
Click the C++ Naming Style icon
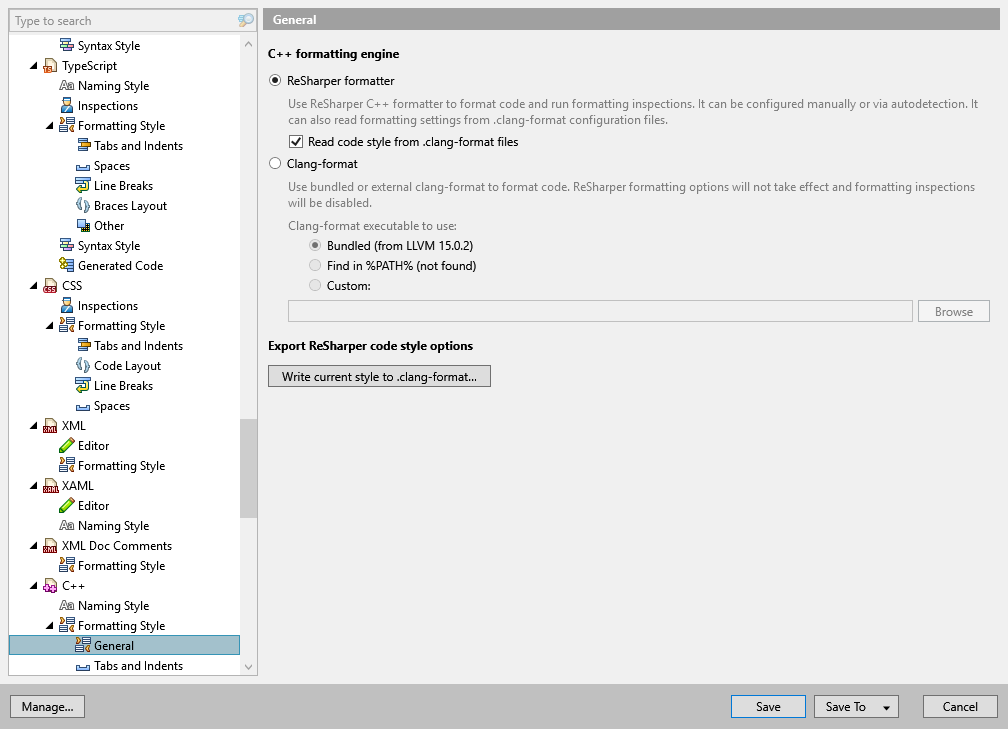66,606
